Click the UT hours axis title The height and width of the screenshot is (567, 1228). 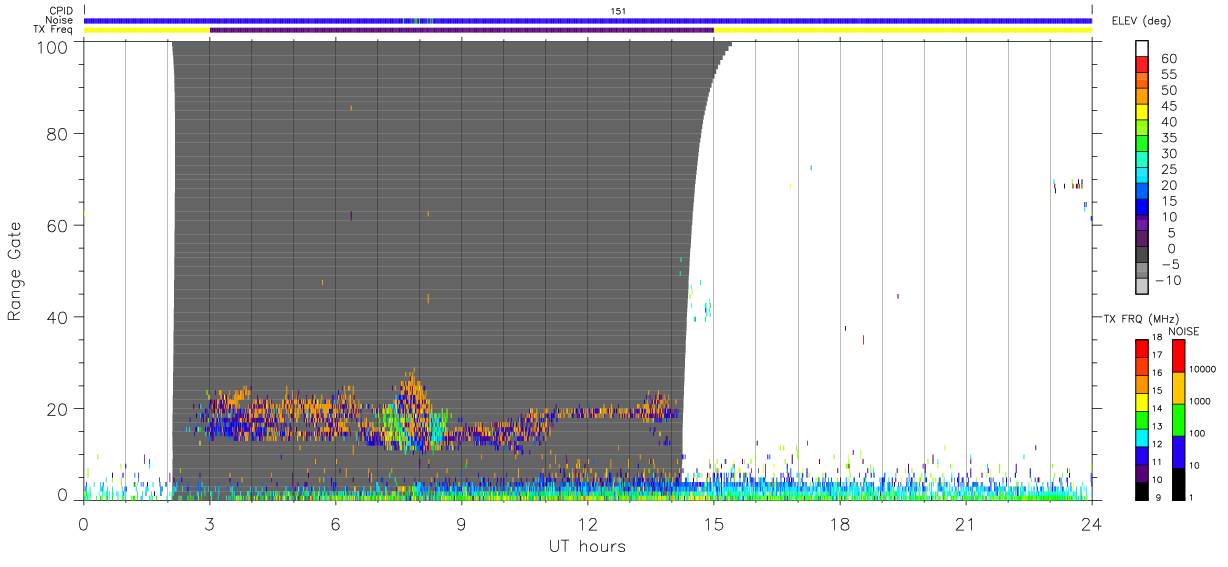click(587, 546)
